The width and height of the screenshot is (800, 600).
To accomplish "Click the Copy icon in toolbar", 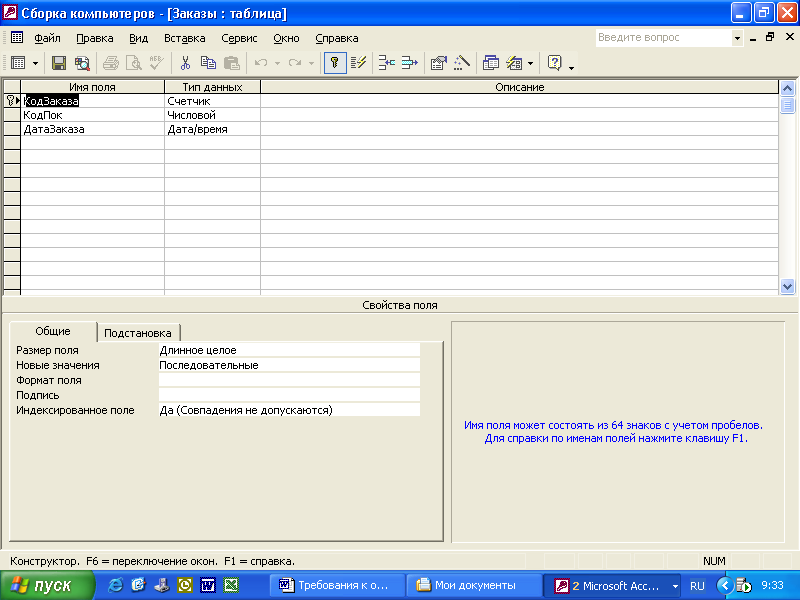I will (x=208, y=63).
